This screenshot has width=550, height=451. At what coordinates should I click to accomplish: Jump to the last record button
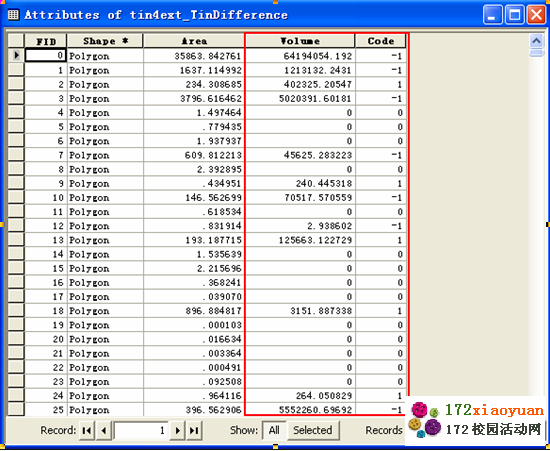[x=194, y=430]
